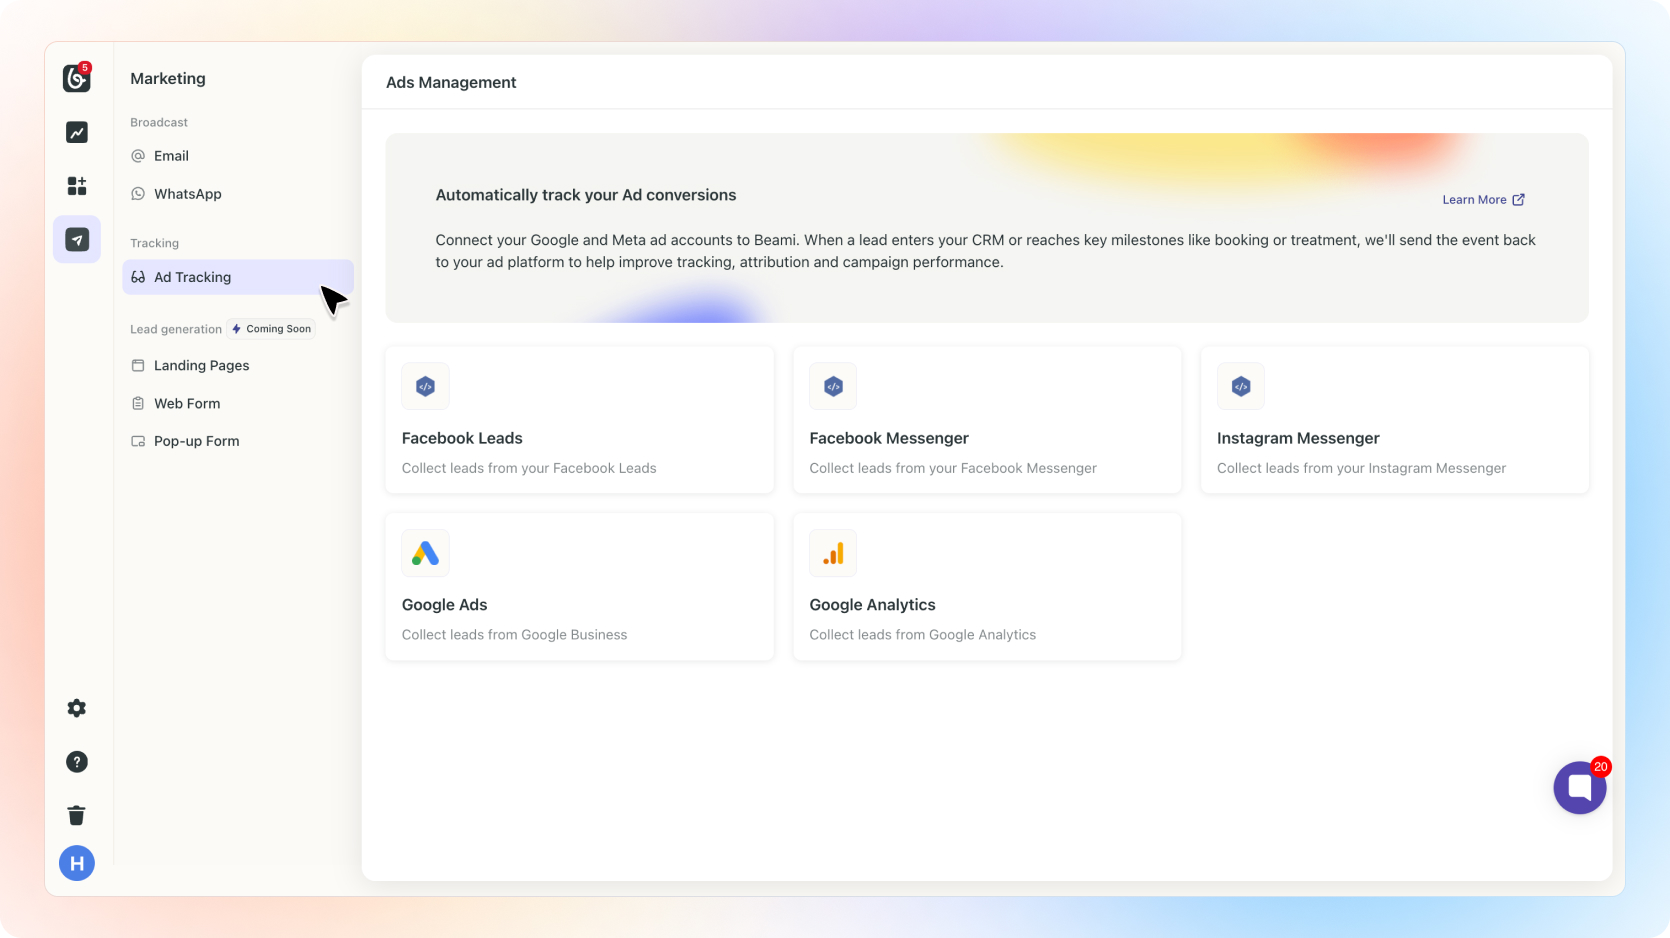Click the Tracking section label
This screenshot has height=938, width=1670.
pyautogui.click(x=155, y=243)
